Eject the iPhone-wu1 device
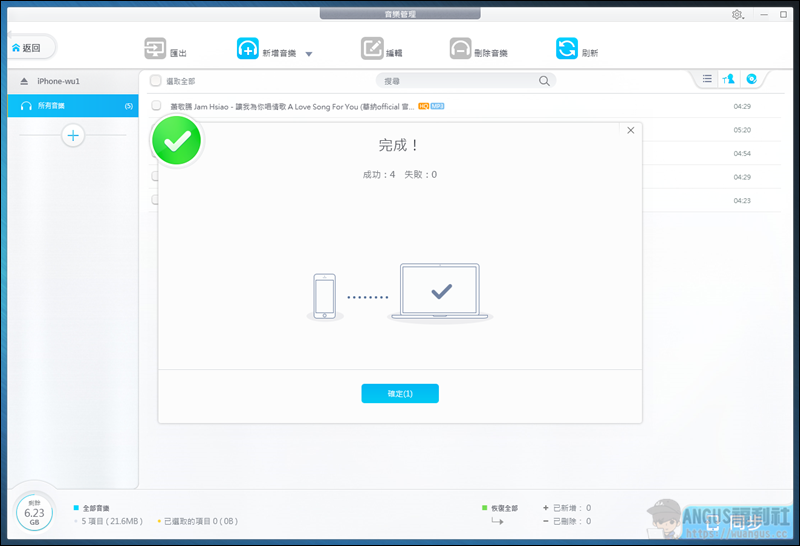The height and width of the screenshot is (546, 800). pyautogui.click(x=24, y=81)
